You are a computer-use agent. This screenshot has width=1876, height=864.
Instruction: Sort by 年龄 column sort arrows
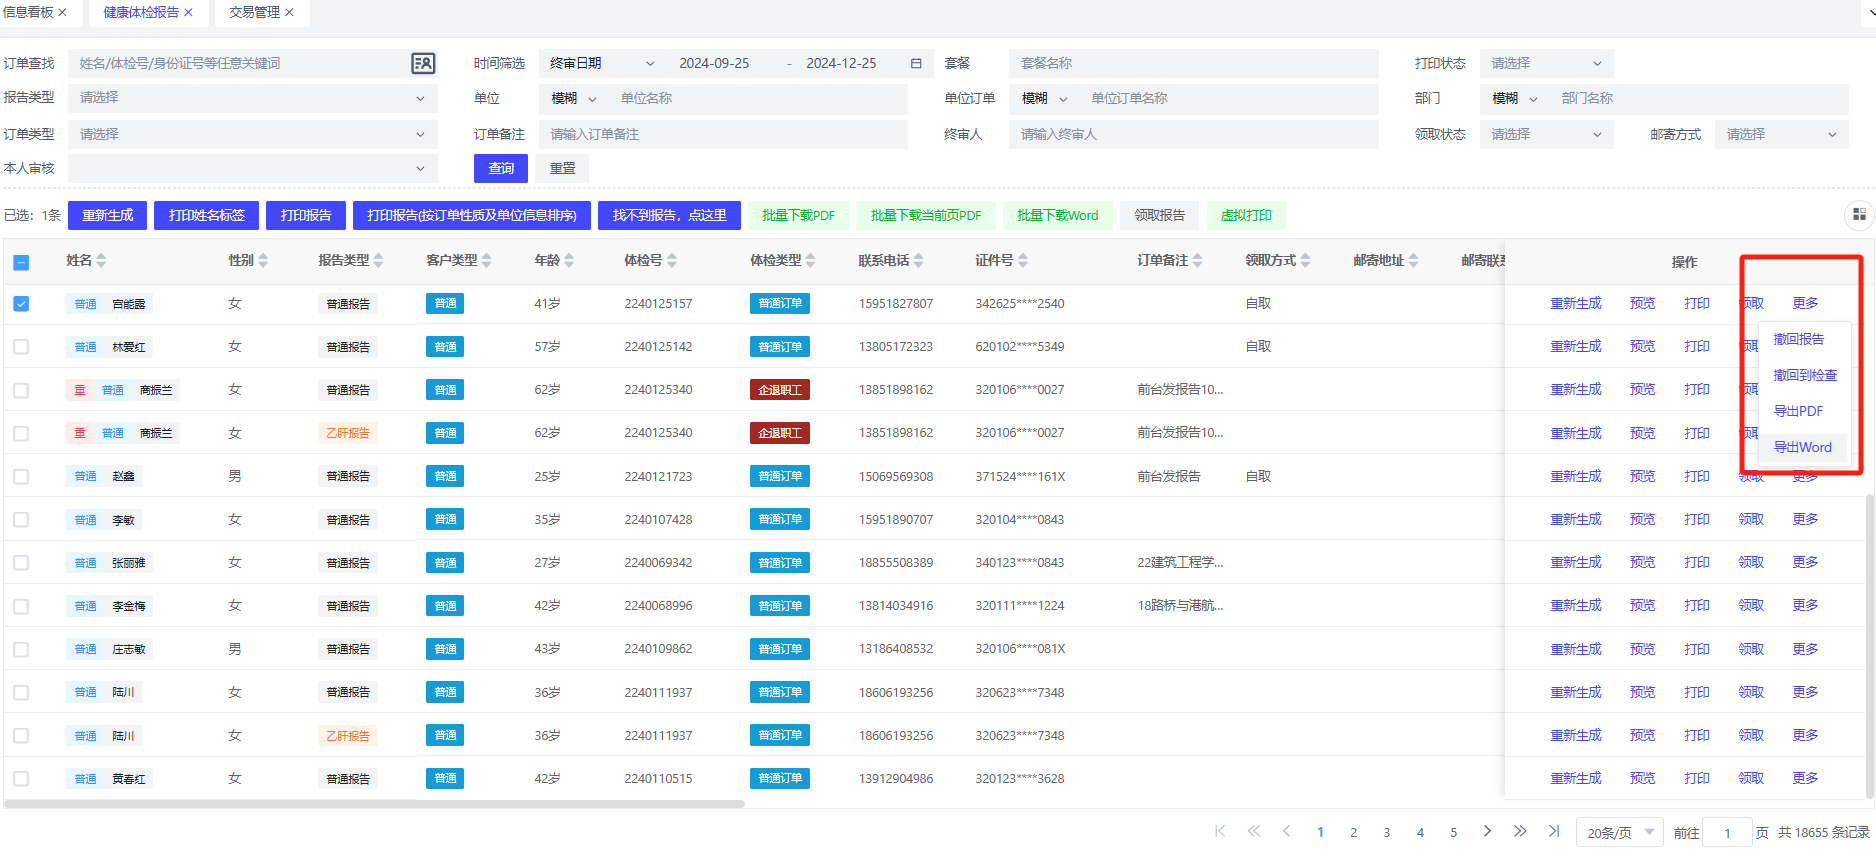[x=569, y=260]
